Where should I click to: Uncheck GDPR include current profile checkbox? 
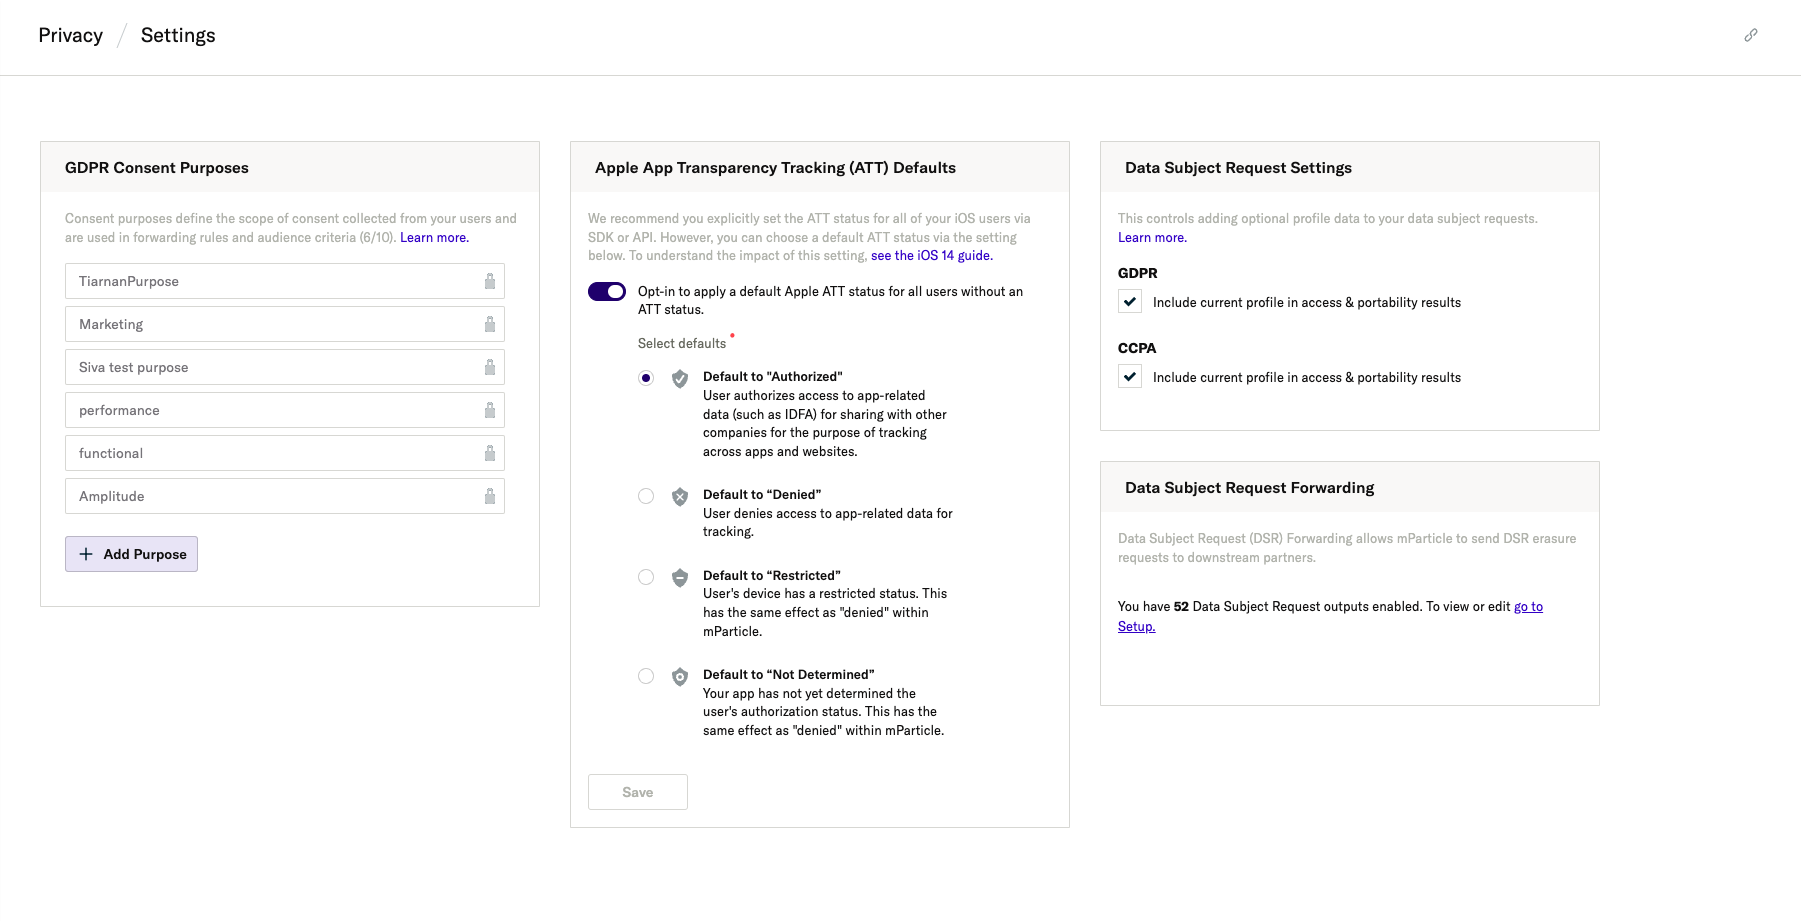[x=1130, y=301]
